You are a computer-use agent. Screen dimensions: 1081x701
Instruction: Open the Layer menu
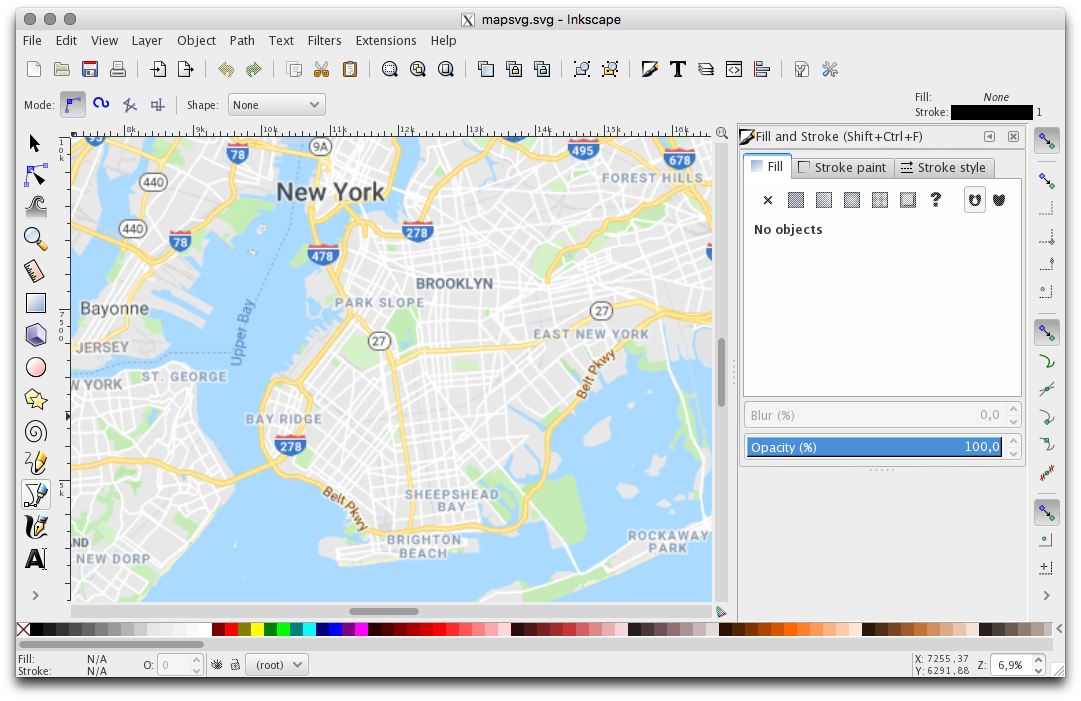(x=147, y=41)
